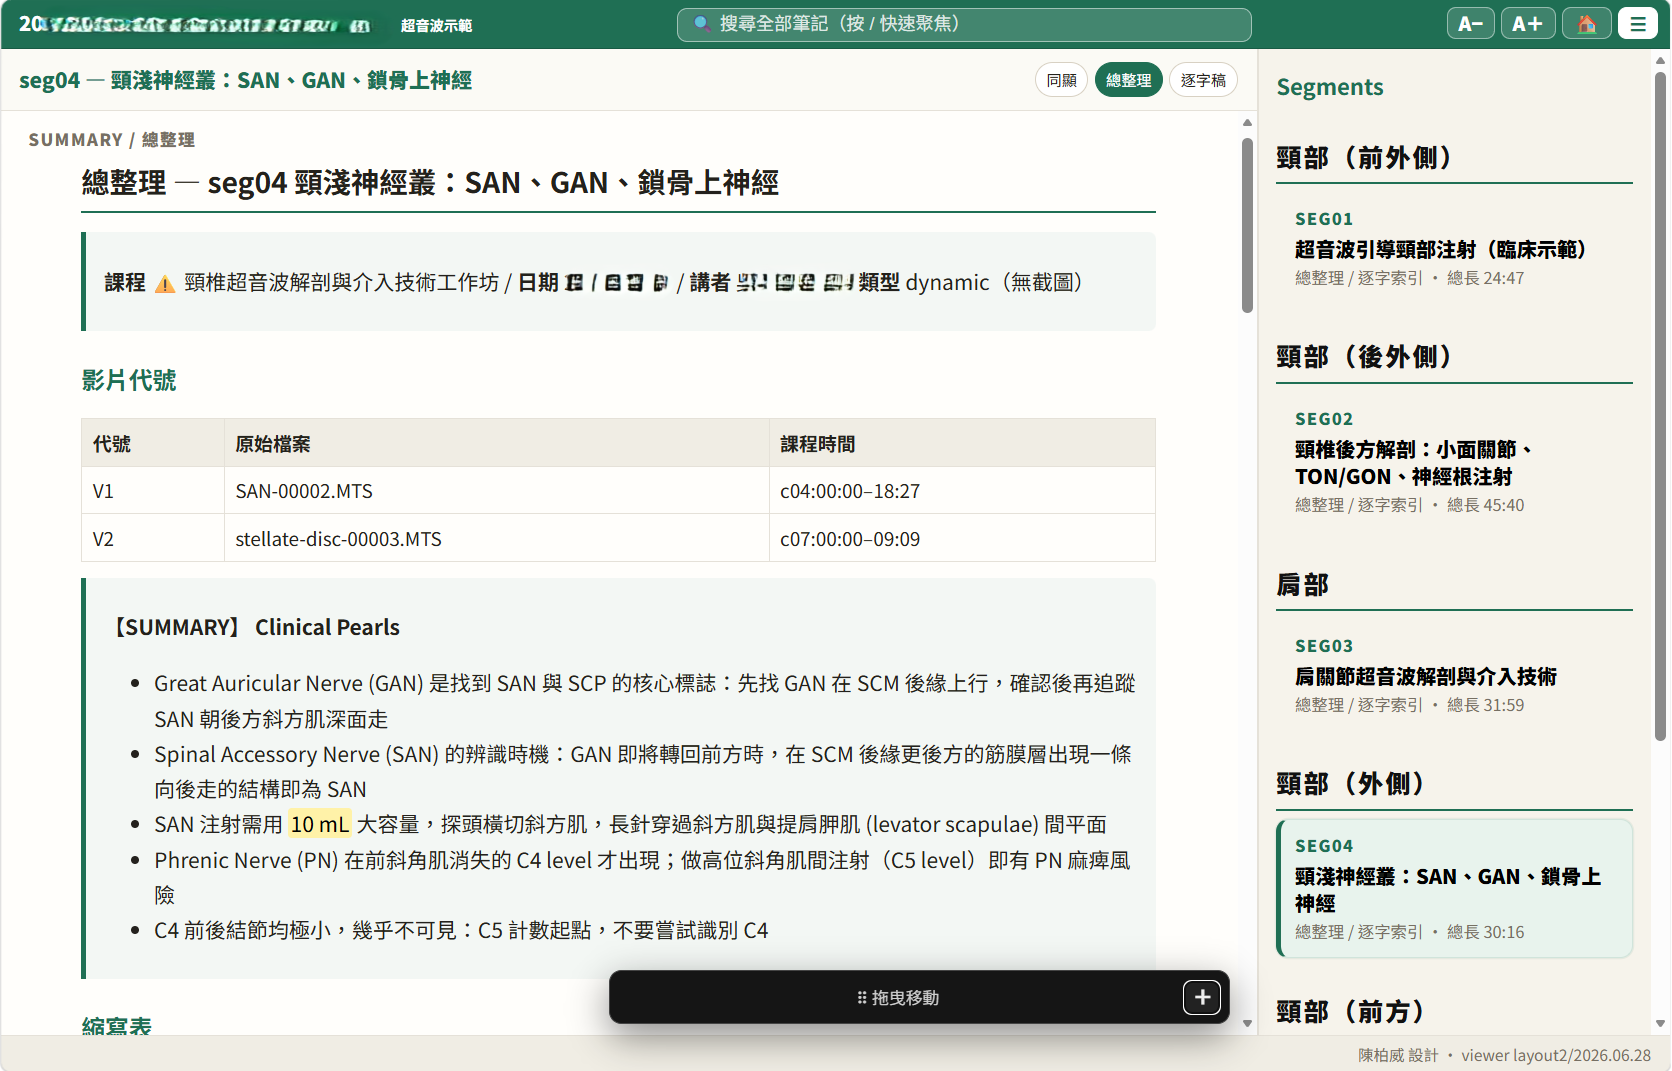
Task: Click the 陳柏威 設計 footer text
Action: point(1398,1055)
